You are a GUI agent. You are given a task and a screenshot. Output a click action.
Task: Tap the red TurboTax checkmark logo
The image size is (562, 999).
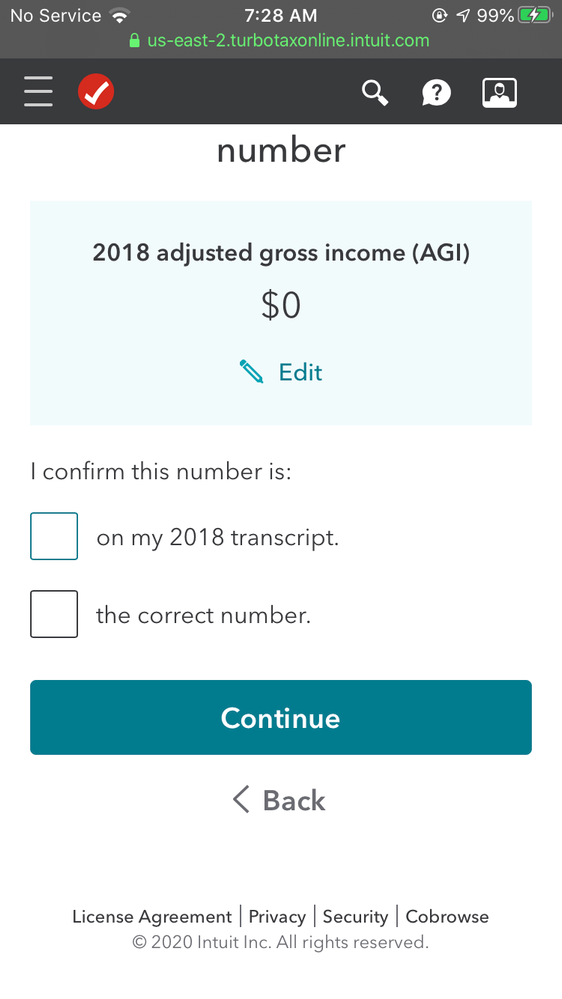(96, 92)
